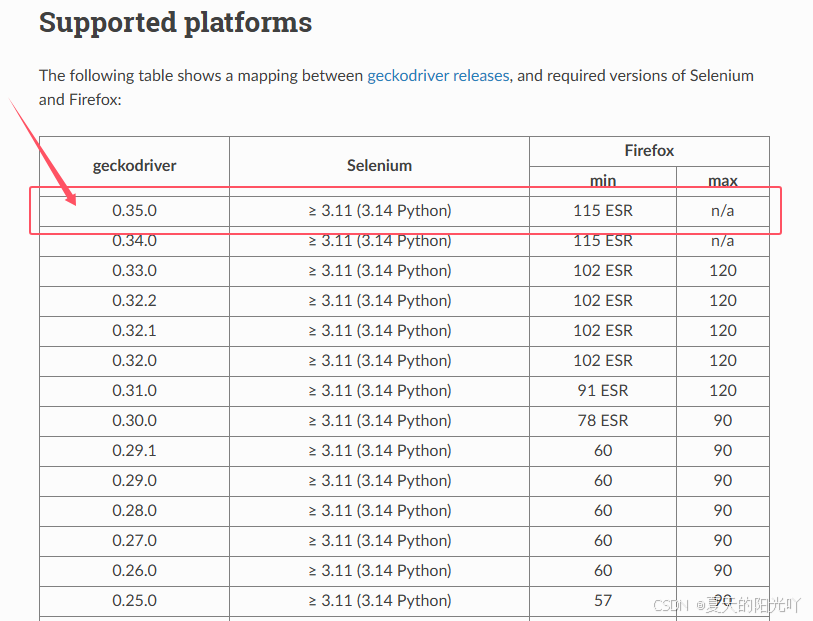Screen dimensions: 813x621
Task: Click the Selenium requirement in 0.33.0 row
Action: point(380,271)
